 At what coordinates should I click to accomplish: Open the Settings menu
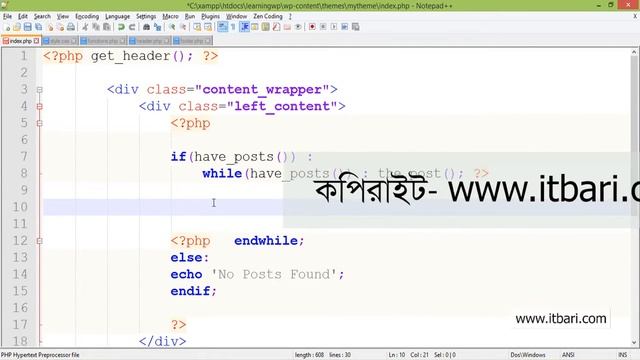pyautogui.click(x=146, y=16)
